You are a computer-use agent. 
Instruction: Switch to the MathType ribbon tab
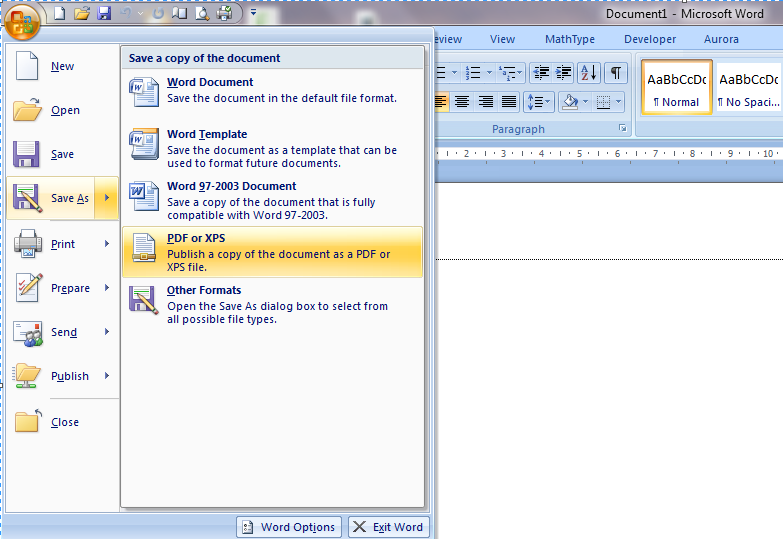point(570,39)
